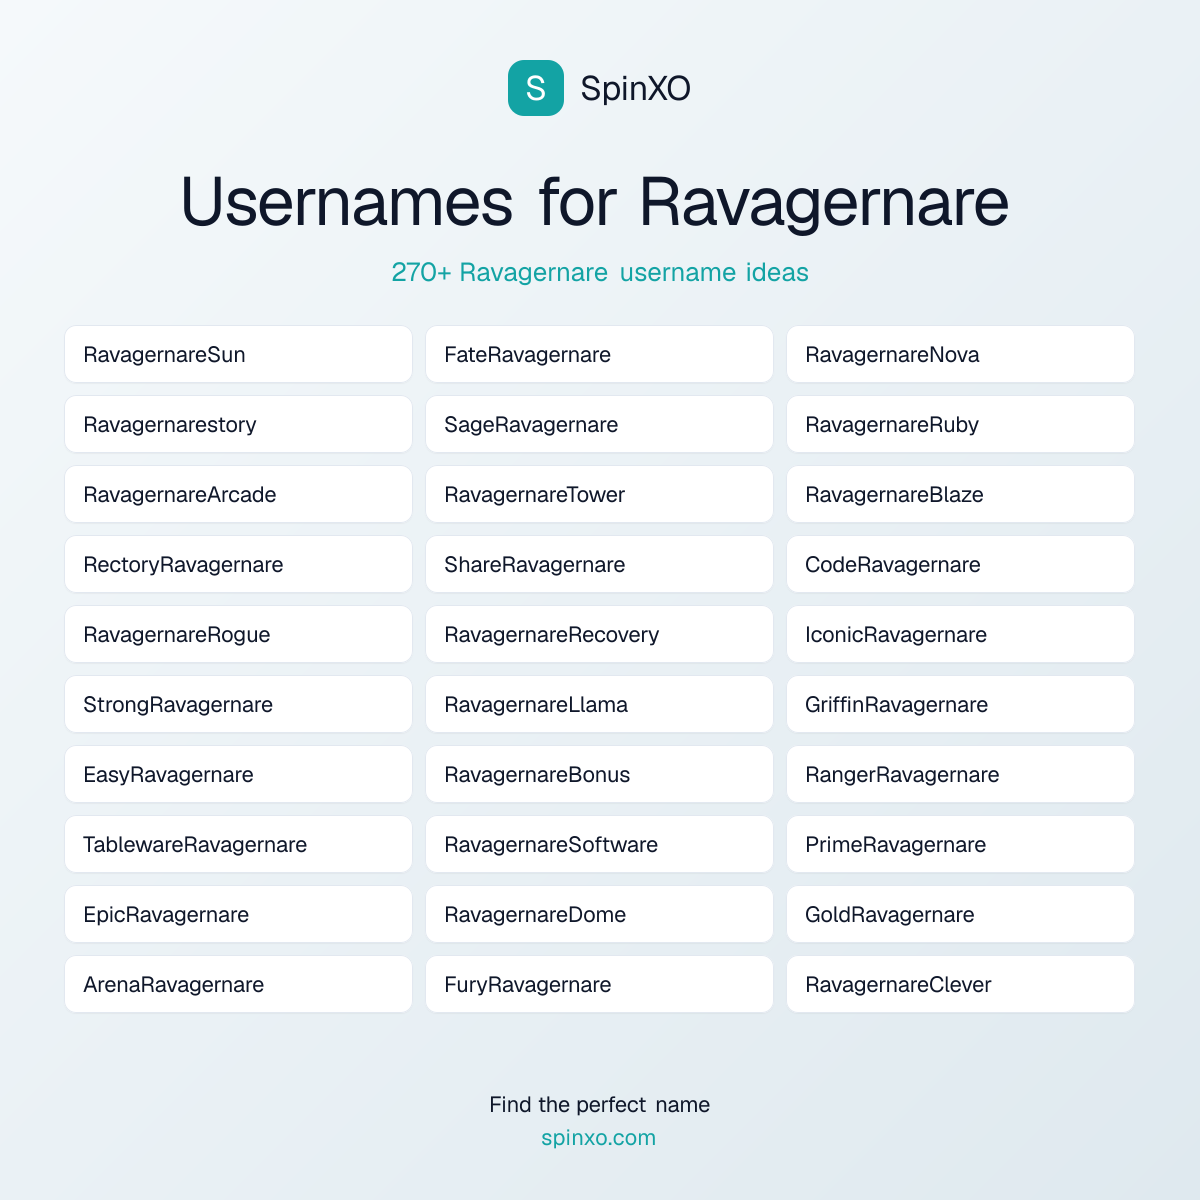Viewport: 1200px width, 1200px height.
Task: Click the RavagernareSoftware entry
Action: click(599, 844)
